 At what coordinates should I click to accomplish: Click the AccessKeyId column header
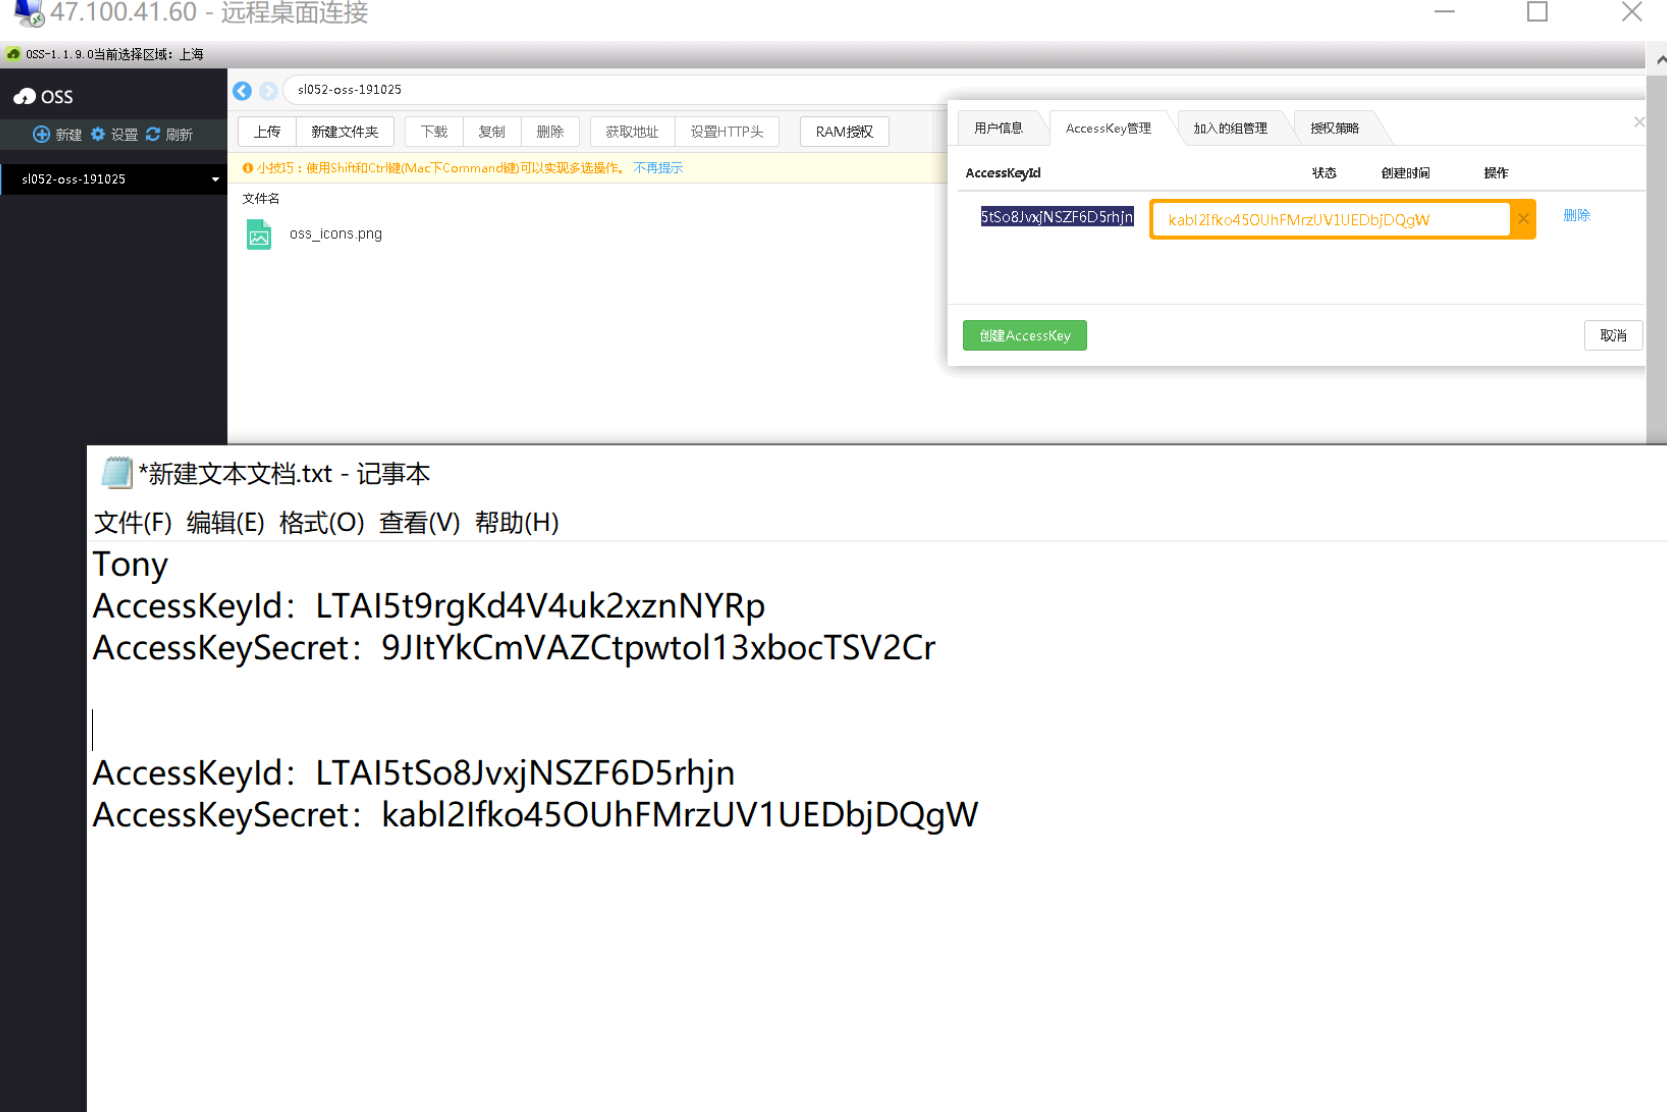coord(1003,173)
